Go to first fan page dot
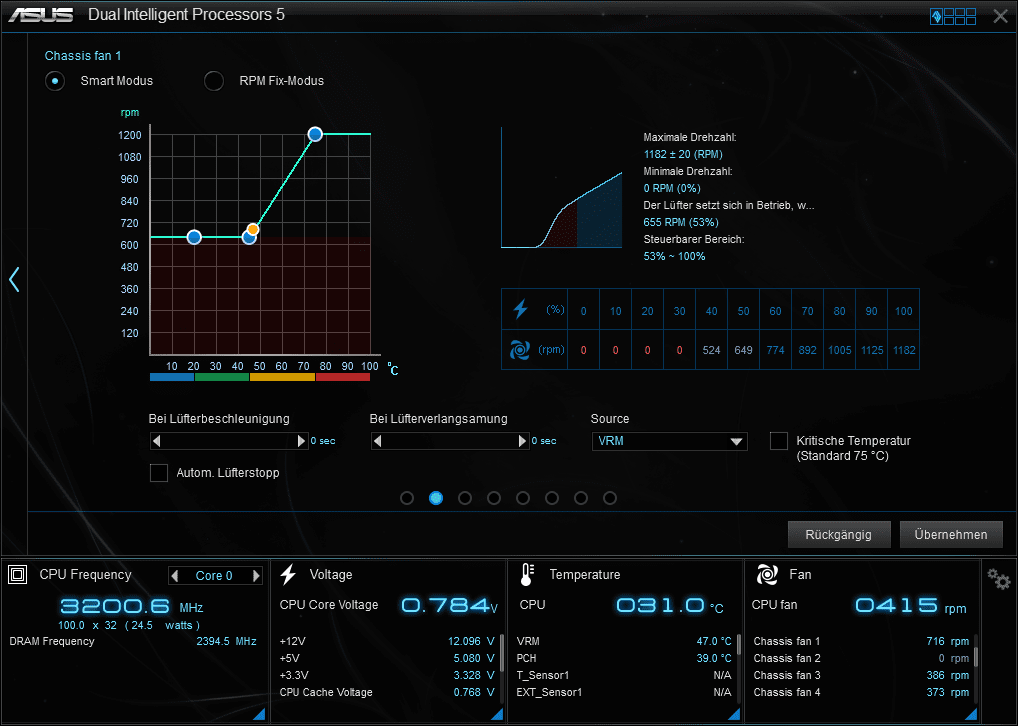 pyautogui.click(x=407, y=498)
